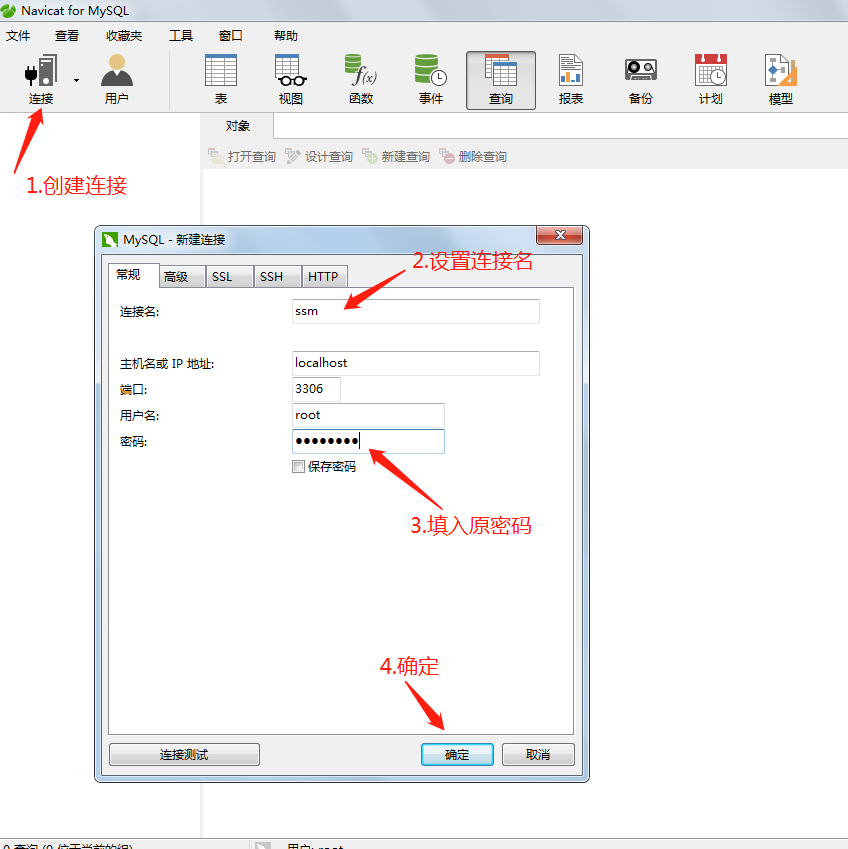
Task: Click the 连接 connection toolbar icon
Action: 41,79
